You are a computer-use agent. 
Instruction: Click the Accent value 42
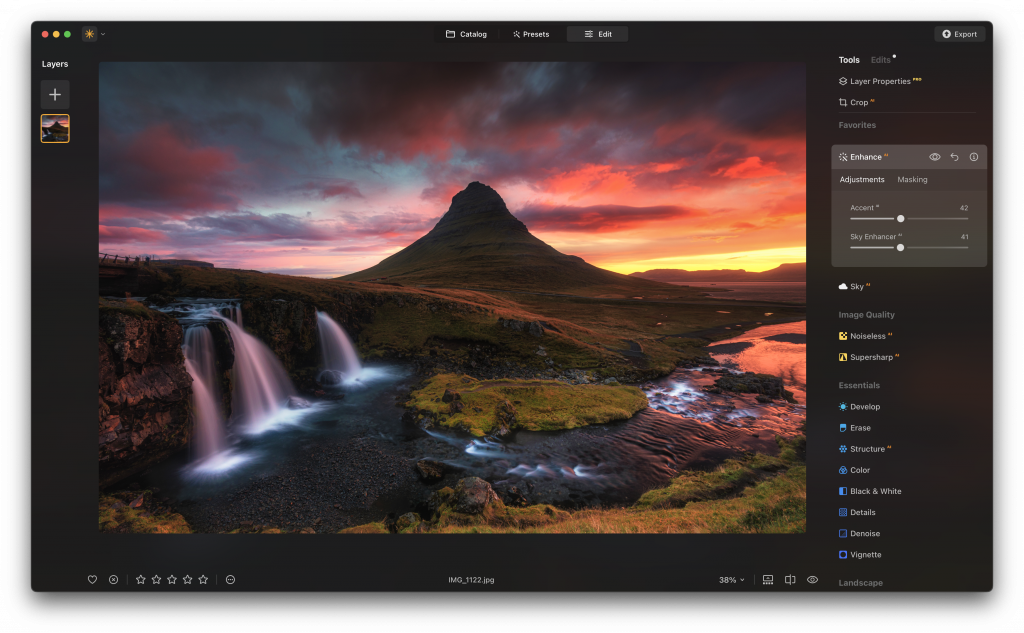[x=964, y=208]
